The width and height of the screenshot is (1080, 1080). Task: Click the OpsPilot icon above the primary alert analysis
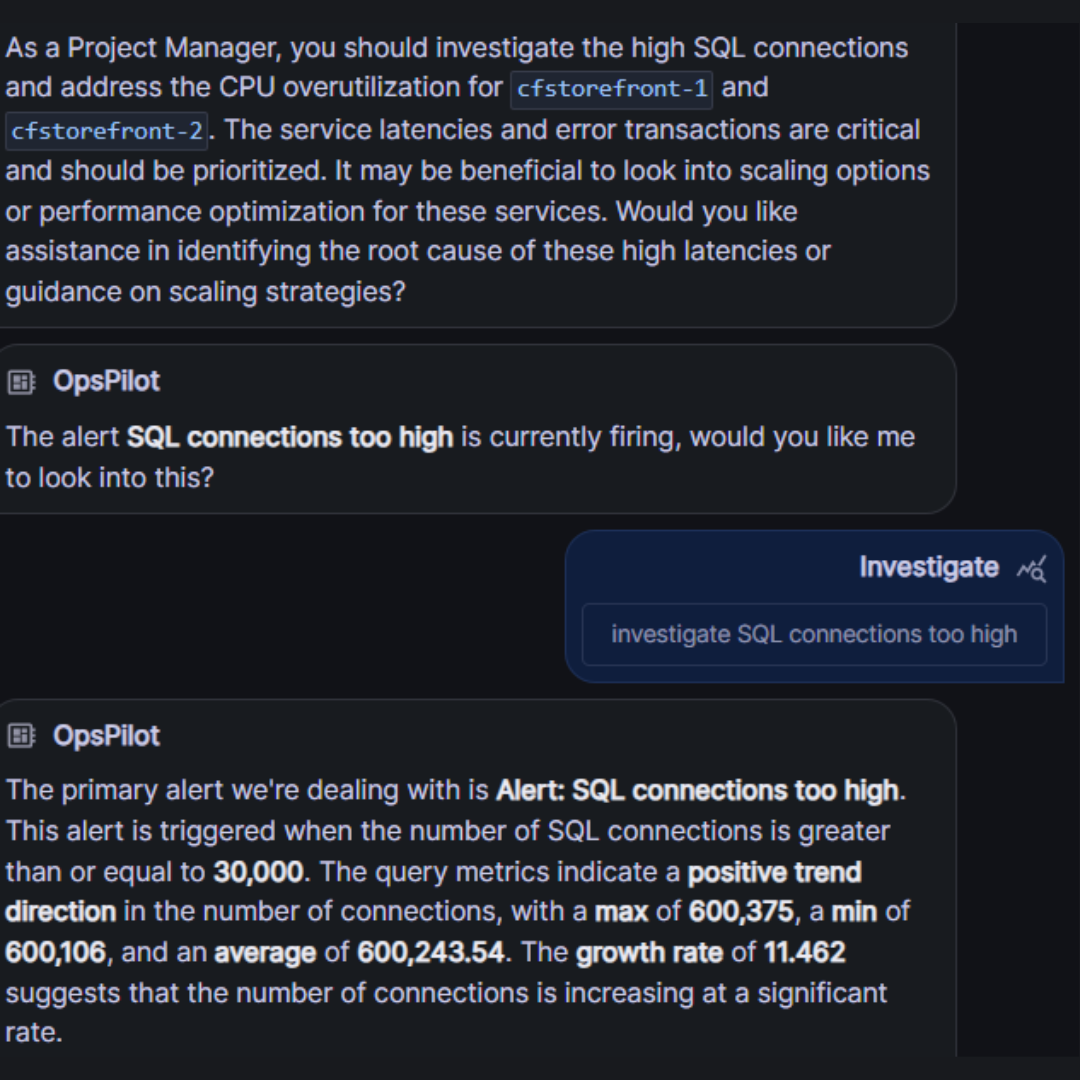[20, 737]
